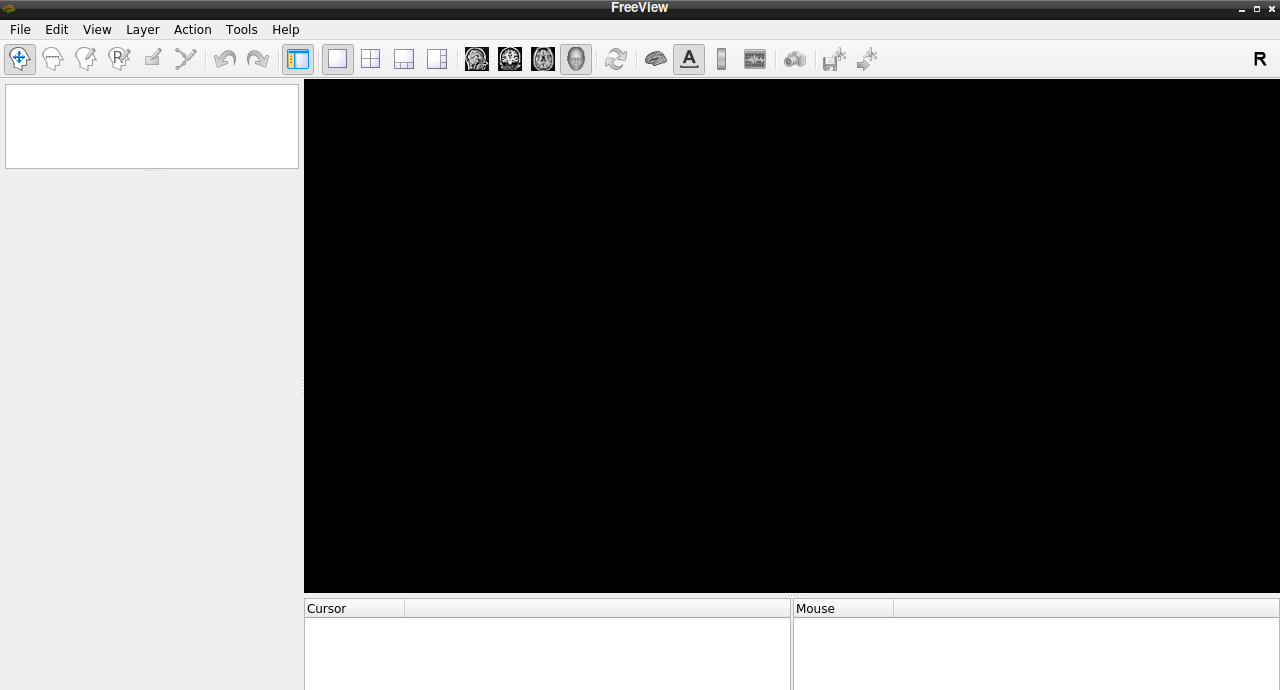The width and height of the screenshot is (1280, 690).
Task: Select the Point Set Edit tool
Action: [x=185, y=60]
